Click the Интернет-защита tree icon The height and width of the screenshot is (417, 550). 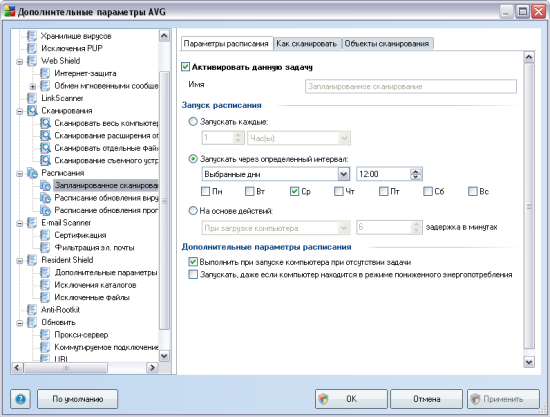click(45, 73)
